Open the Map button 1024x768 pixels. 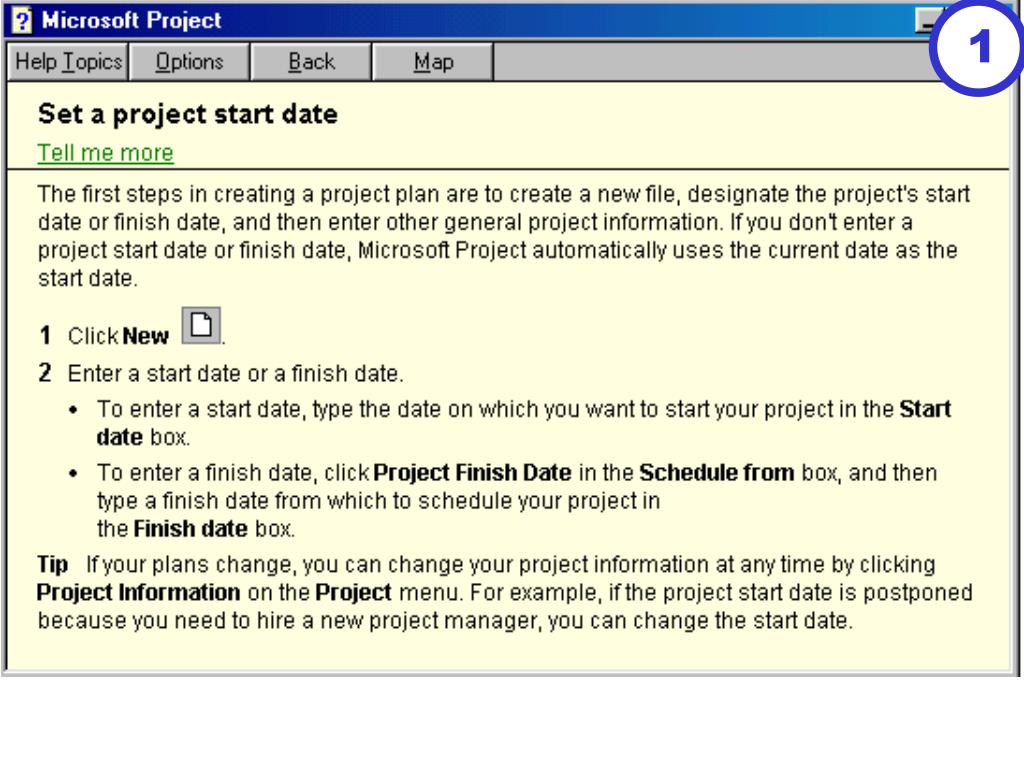[x=433, y=62]
